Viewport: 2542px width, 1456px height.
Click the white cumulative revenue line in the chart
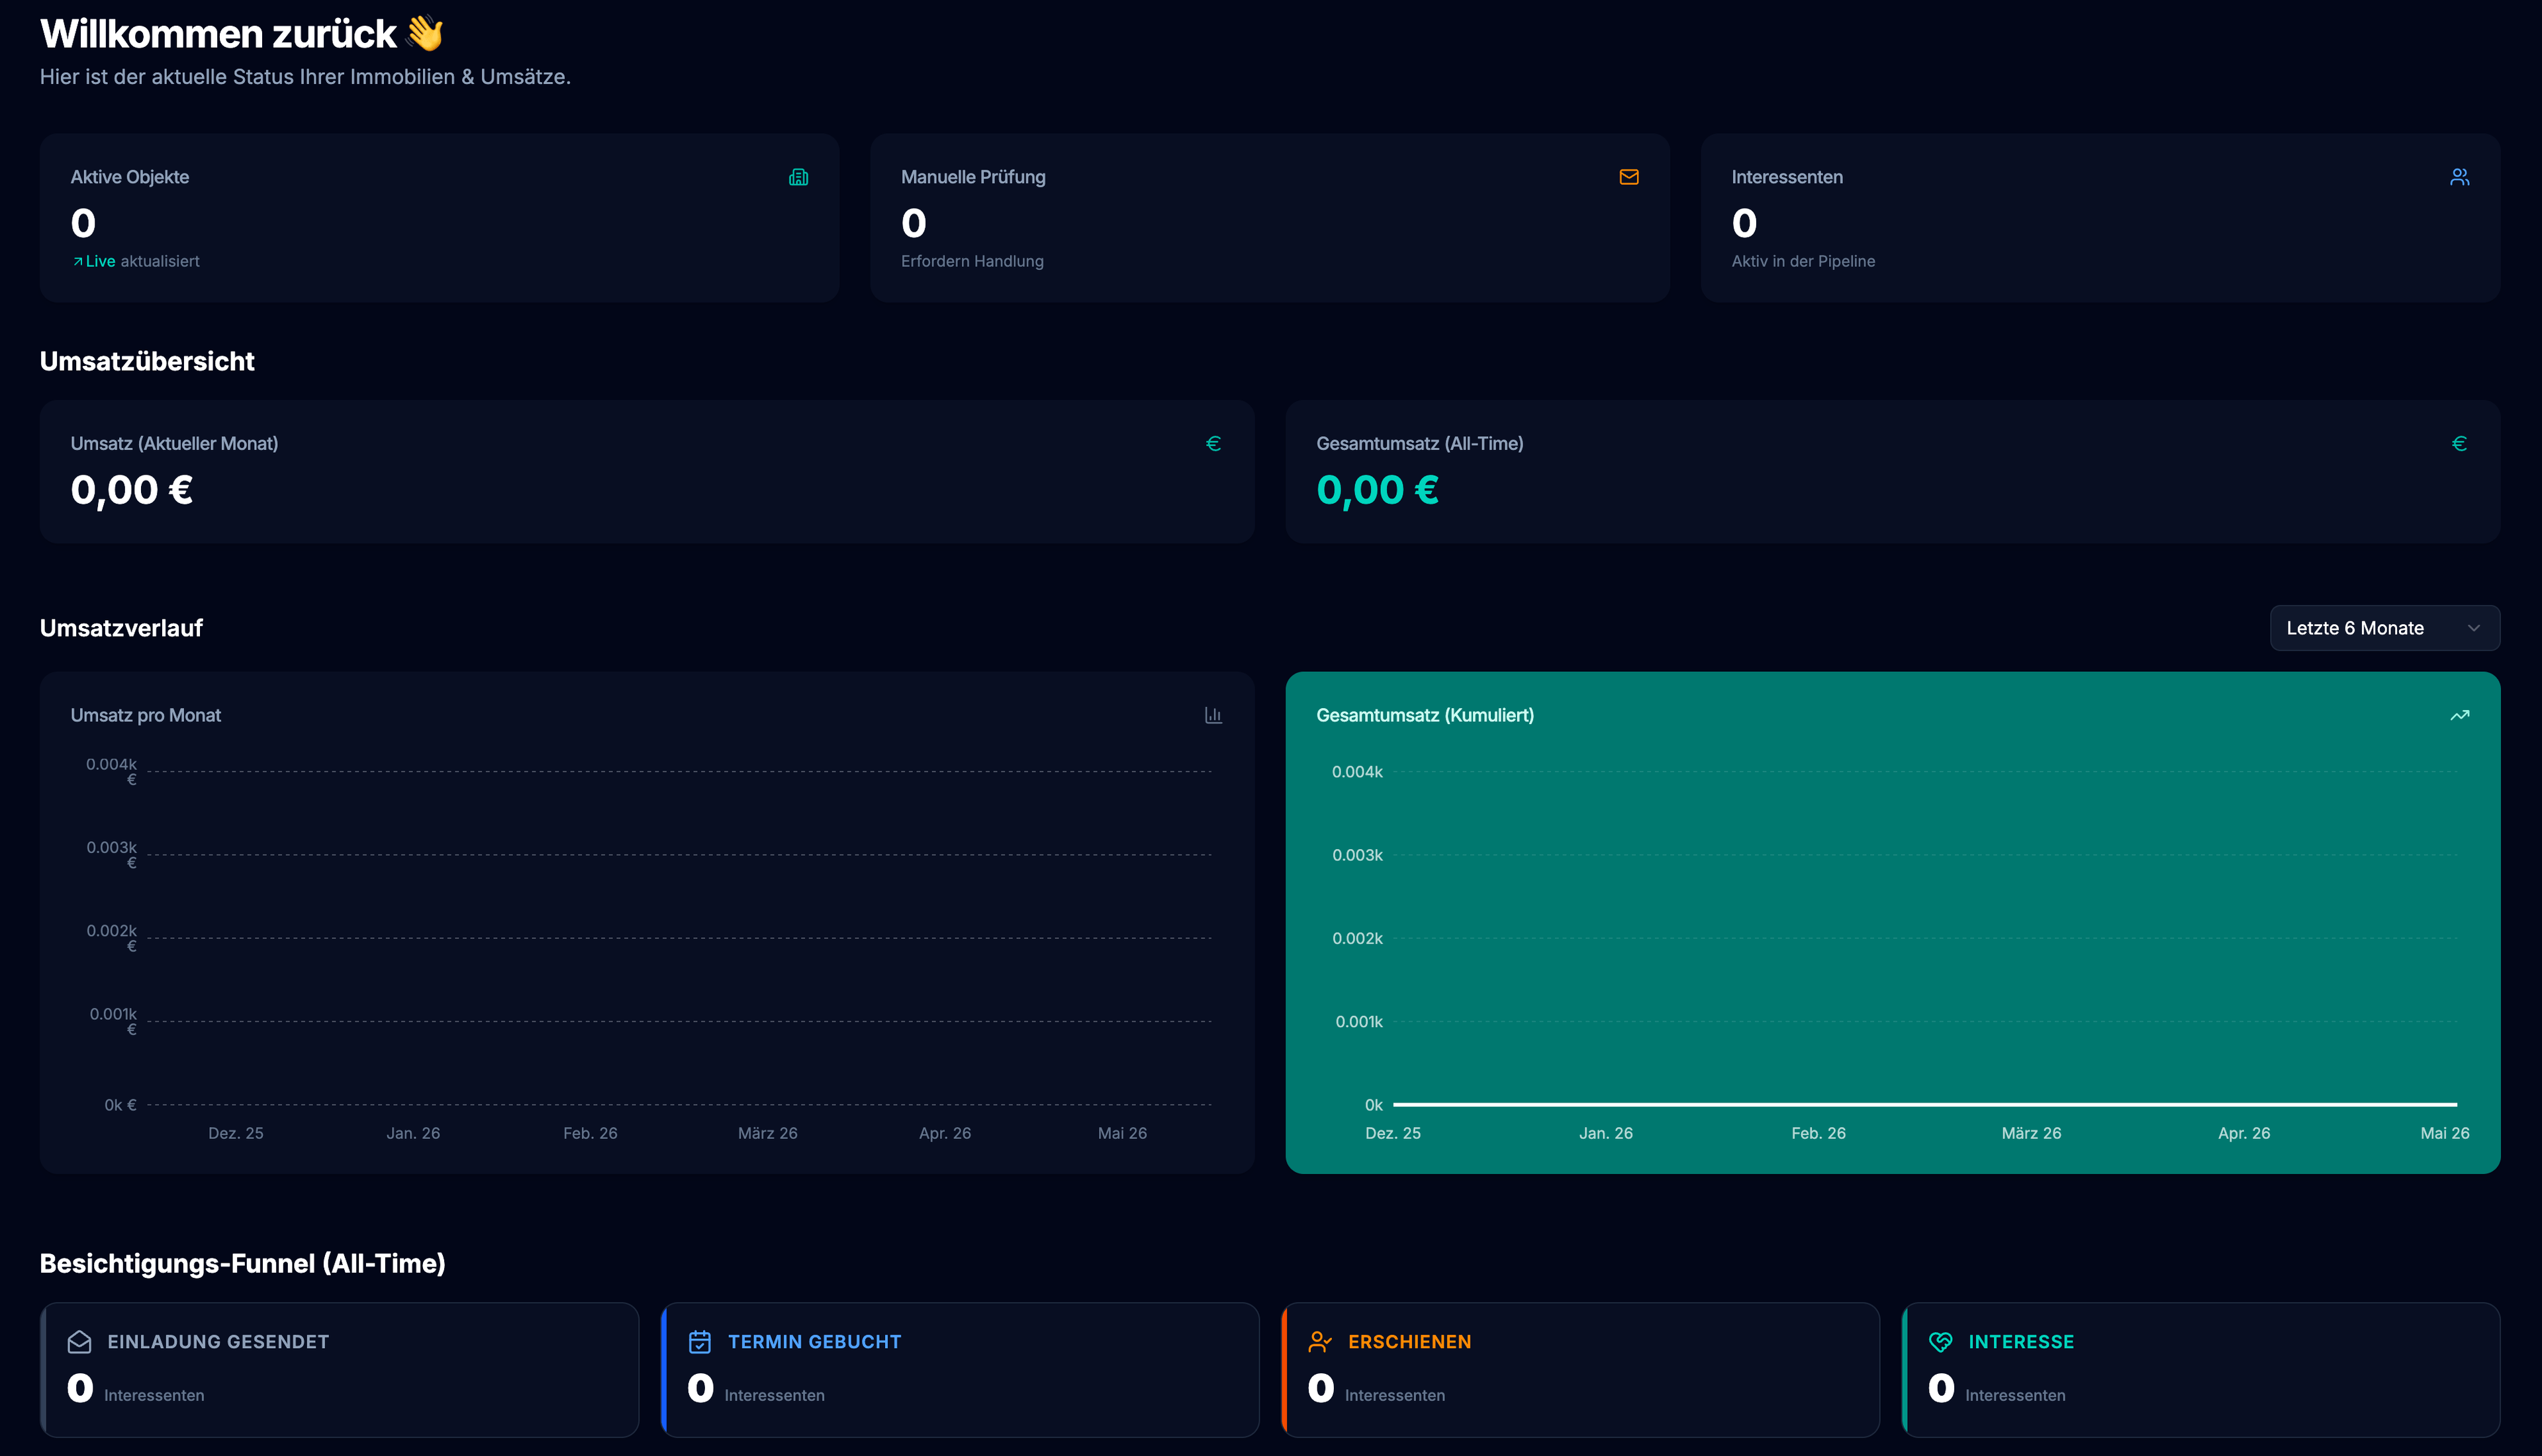pyautogui.click(x=1925, y=1104)
